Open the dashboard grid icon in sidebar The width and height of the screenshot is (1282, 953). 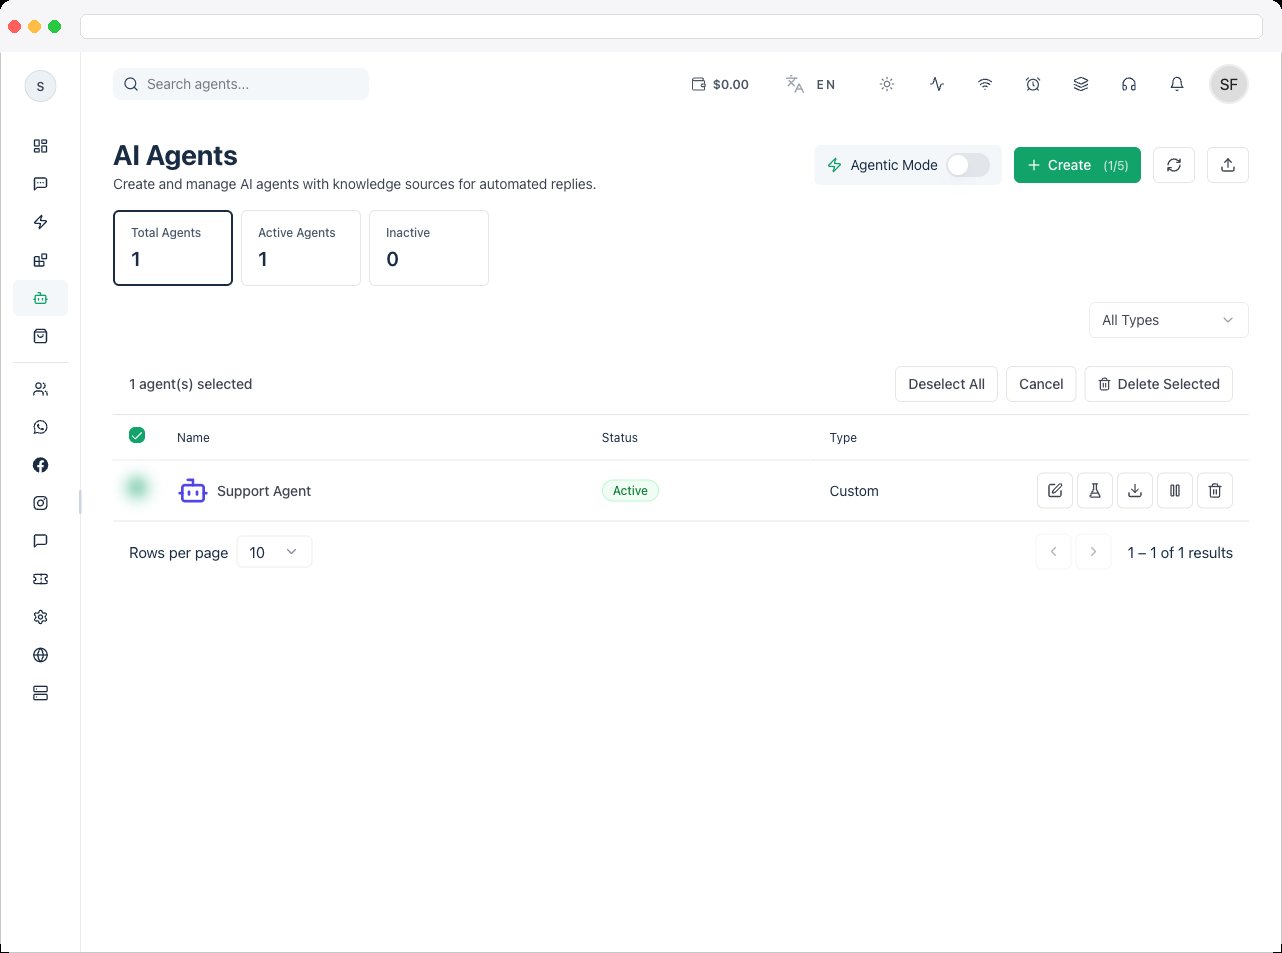(40, 146)
